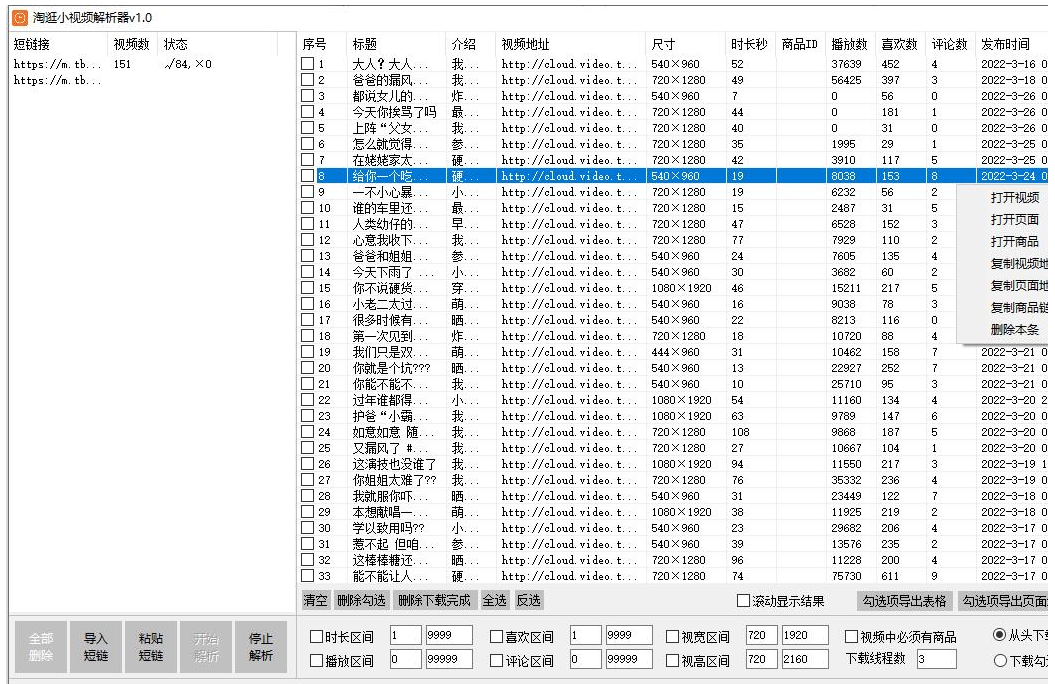Screen dimensions: 1055x684
Task: Click 勾选项导出表格 button
Action: tap(904, 601)
